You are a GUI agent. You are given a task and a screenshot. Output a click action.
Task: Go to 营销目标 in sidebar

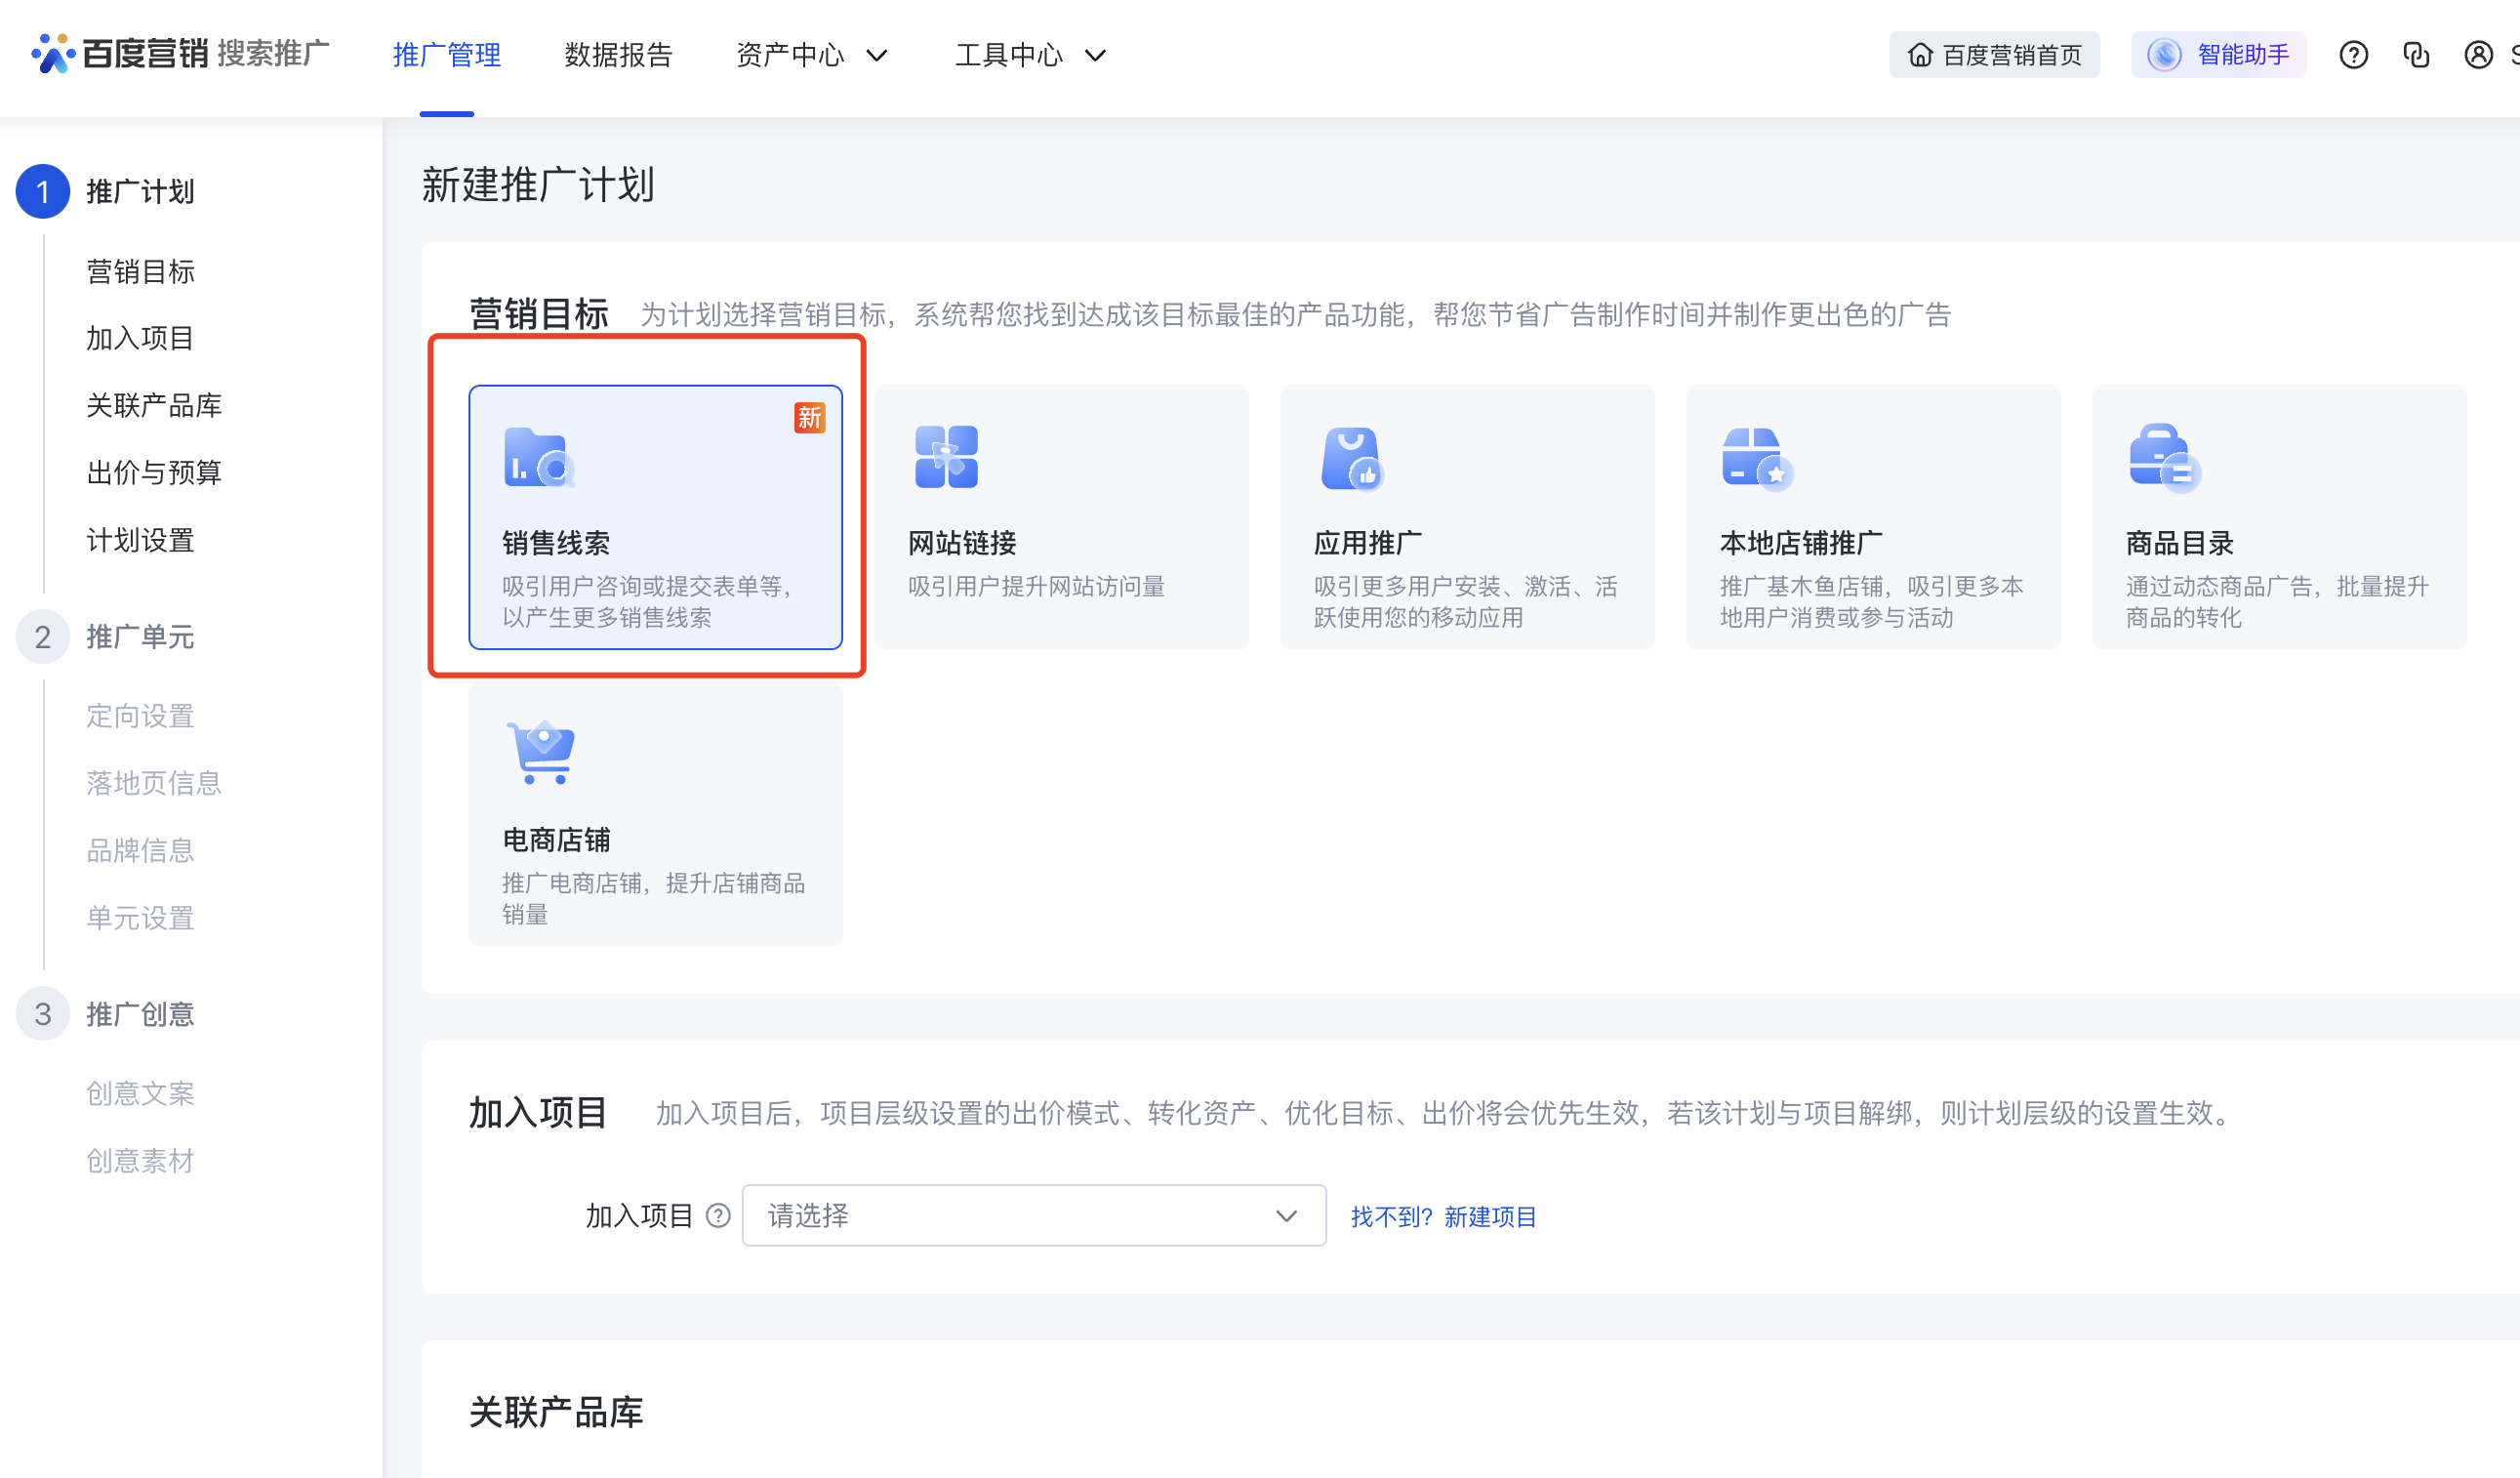140,271
